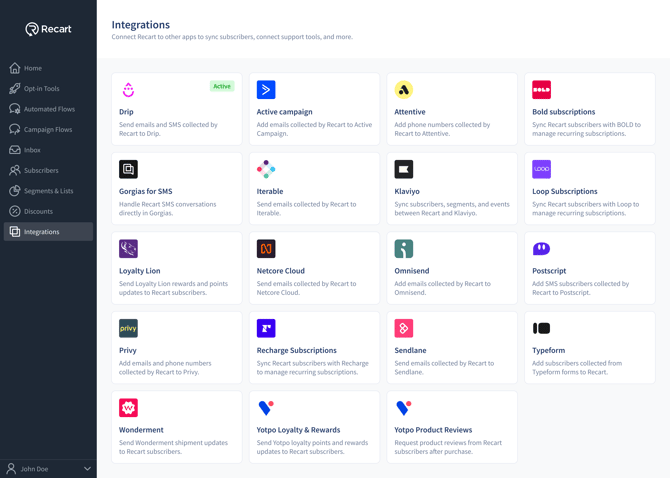The width and height of the screenshot is (670, 478).
Task: Click the Postscript purple bubble icon
Action: click(541, 249)
